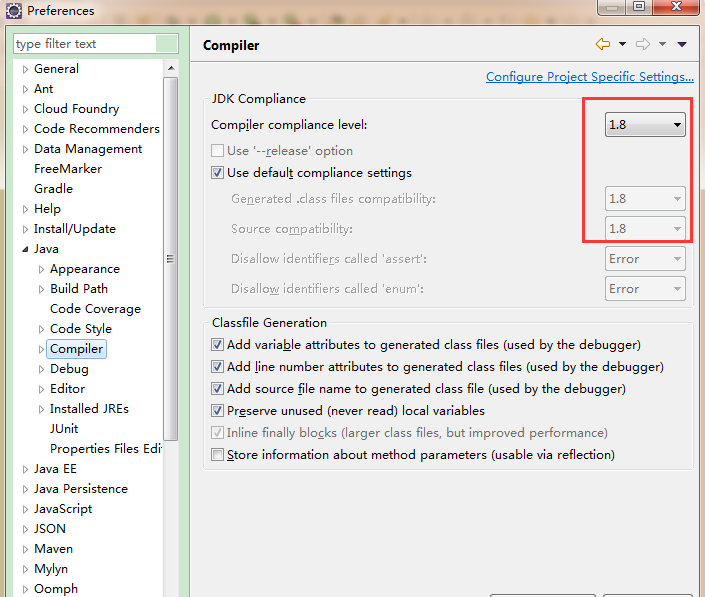Open Generated .class files compatibility dropdown

coord(645,199)
